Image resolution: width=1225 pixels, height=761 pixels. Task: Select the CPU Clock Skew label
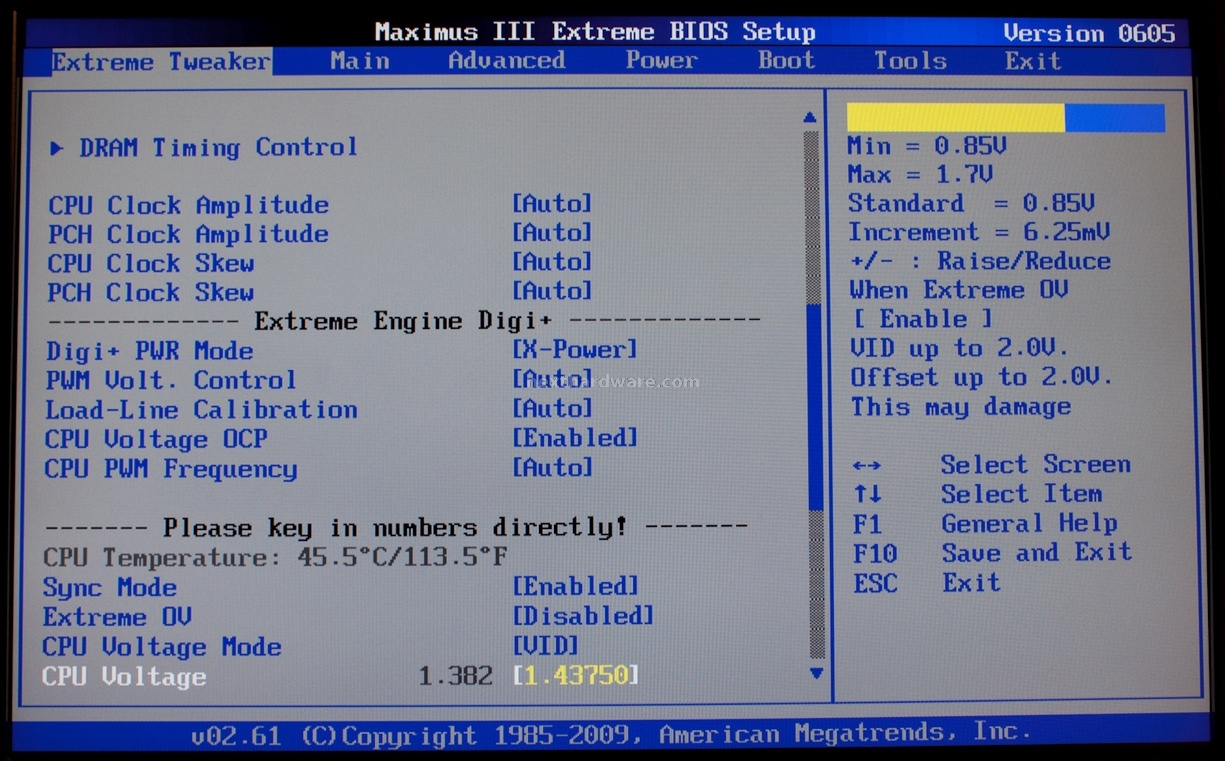point(151,263)
